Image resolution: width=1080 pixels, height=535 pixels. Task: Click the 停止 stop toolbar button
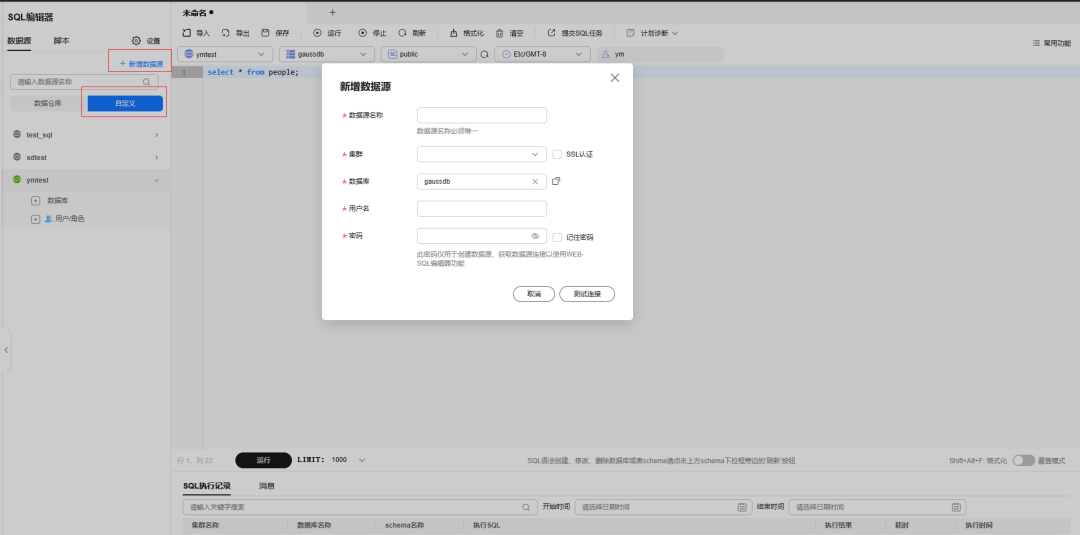(x=373, y=33)
